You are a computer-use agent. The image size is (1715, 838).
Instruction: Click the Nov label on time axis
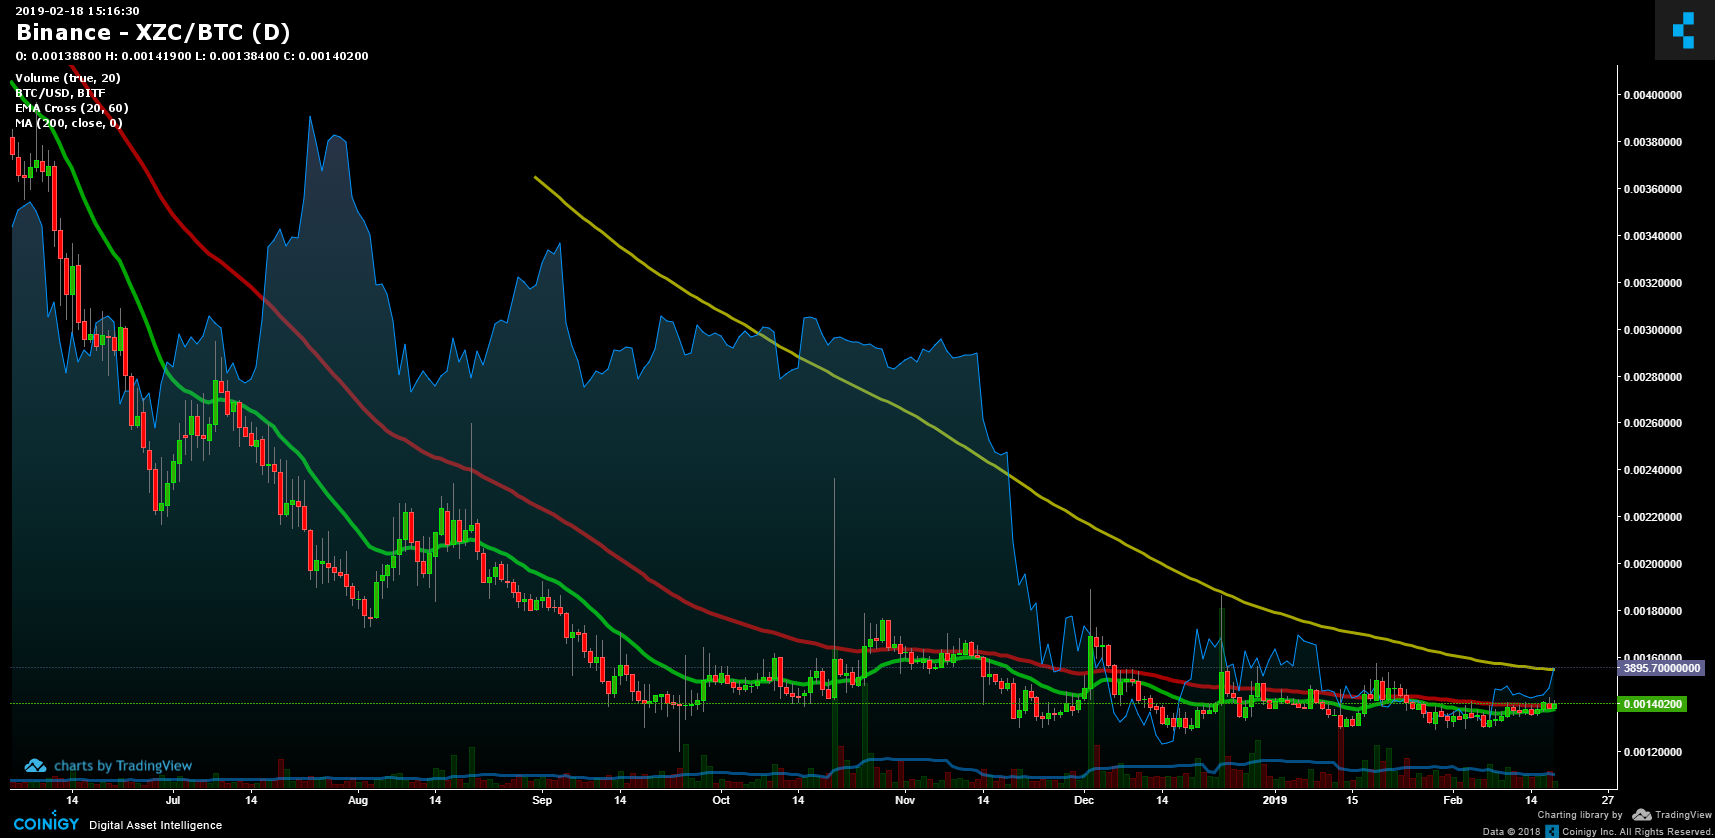[x=905, y=800]
